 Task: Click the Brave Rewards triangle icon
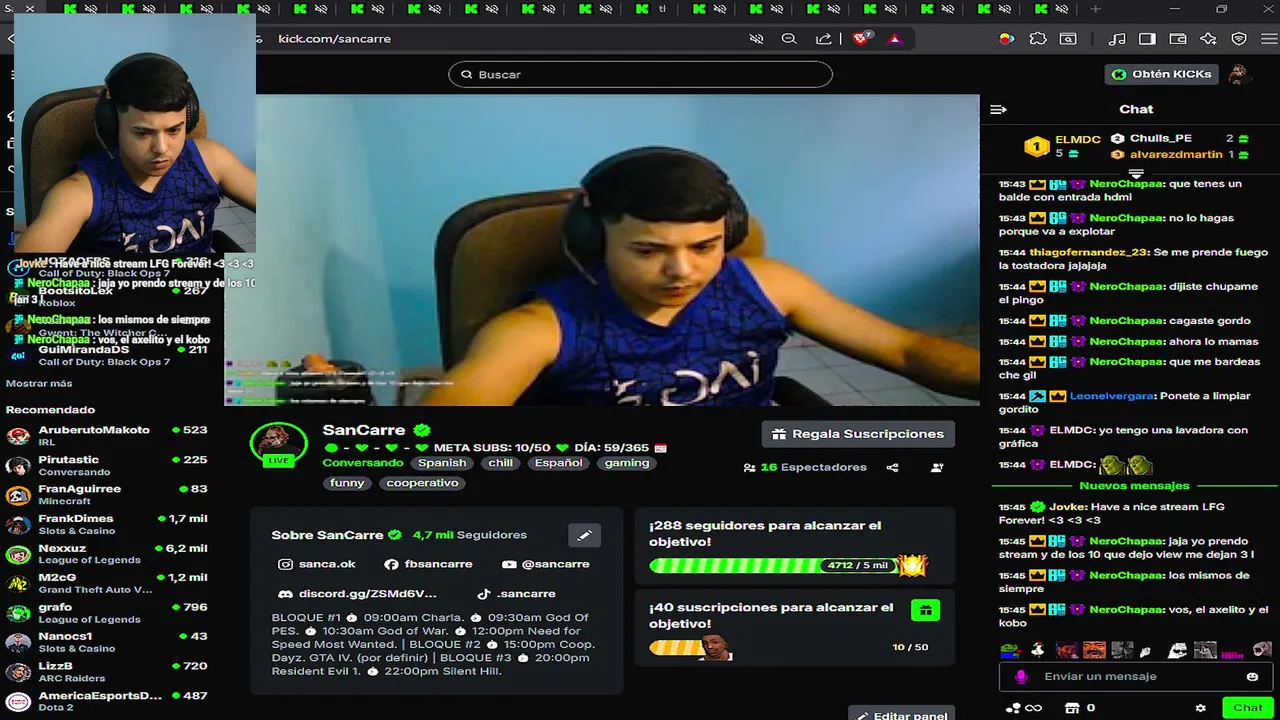895,39
